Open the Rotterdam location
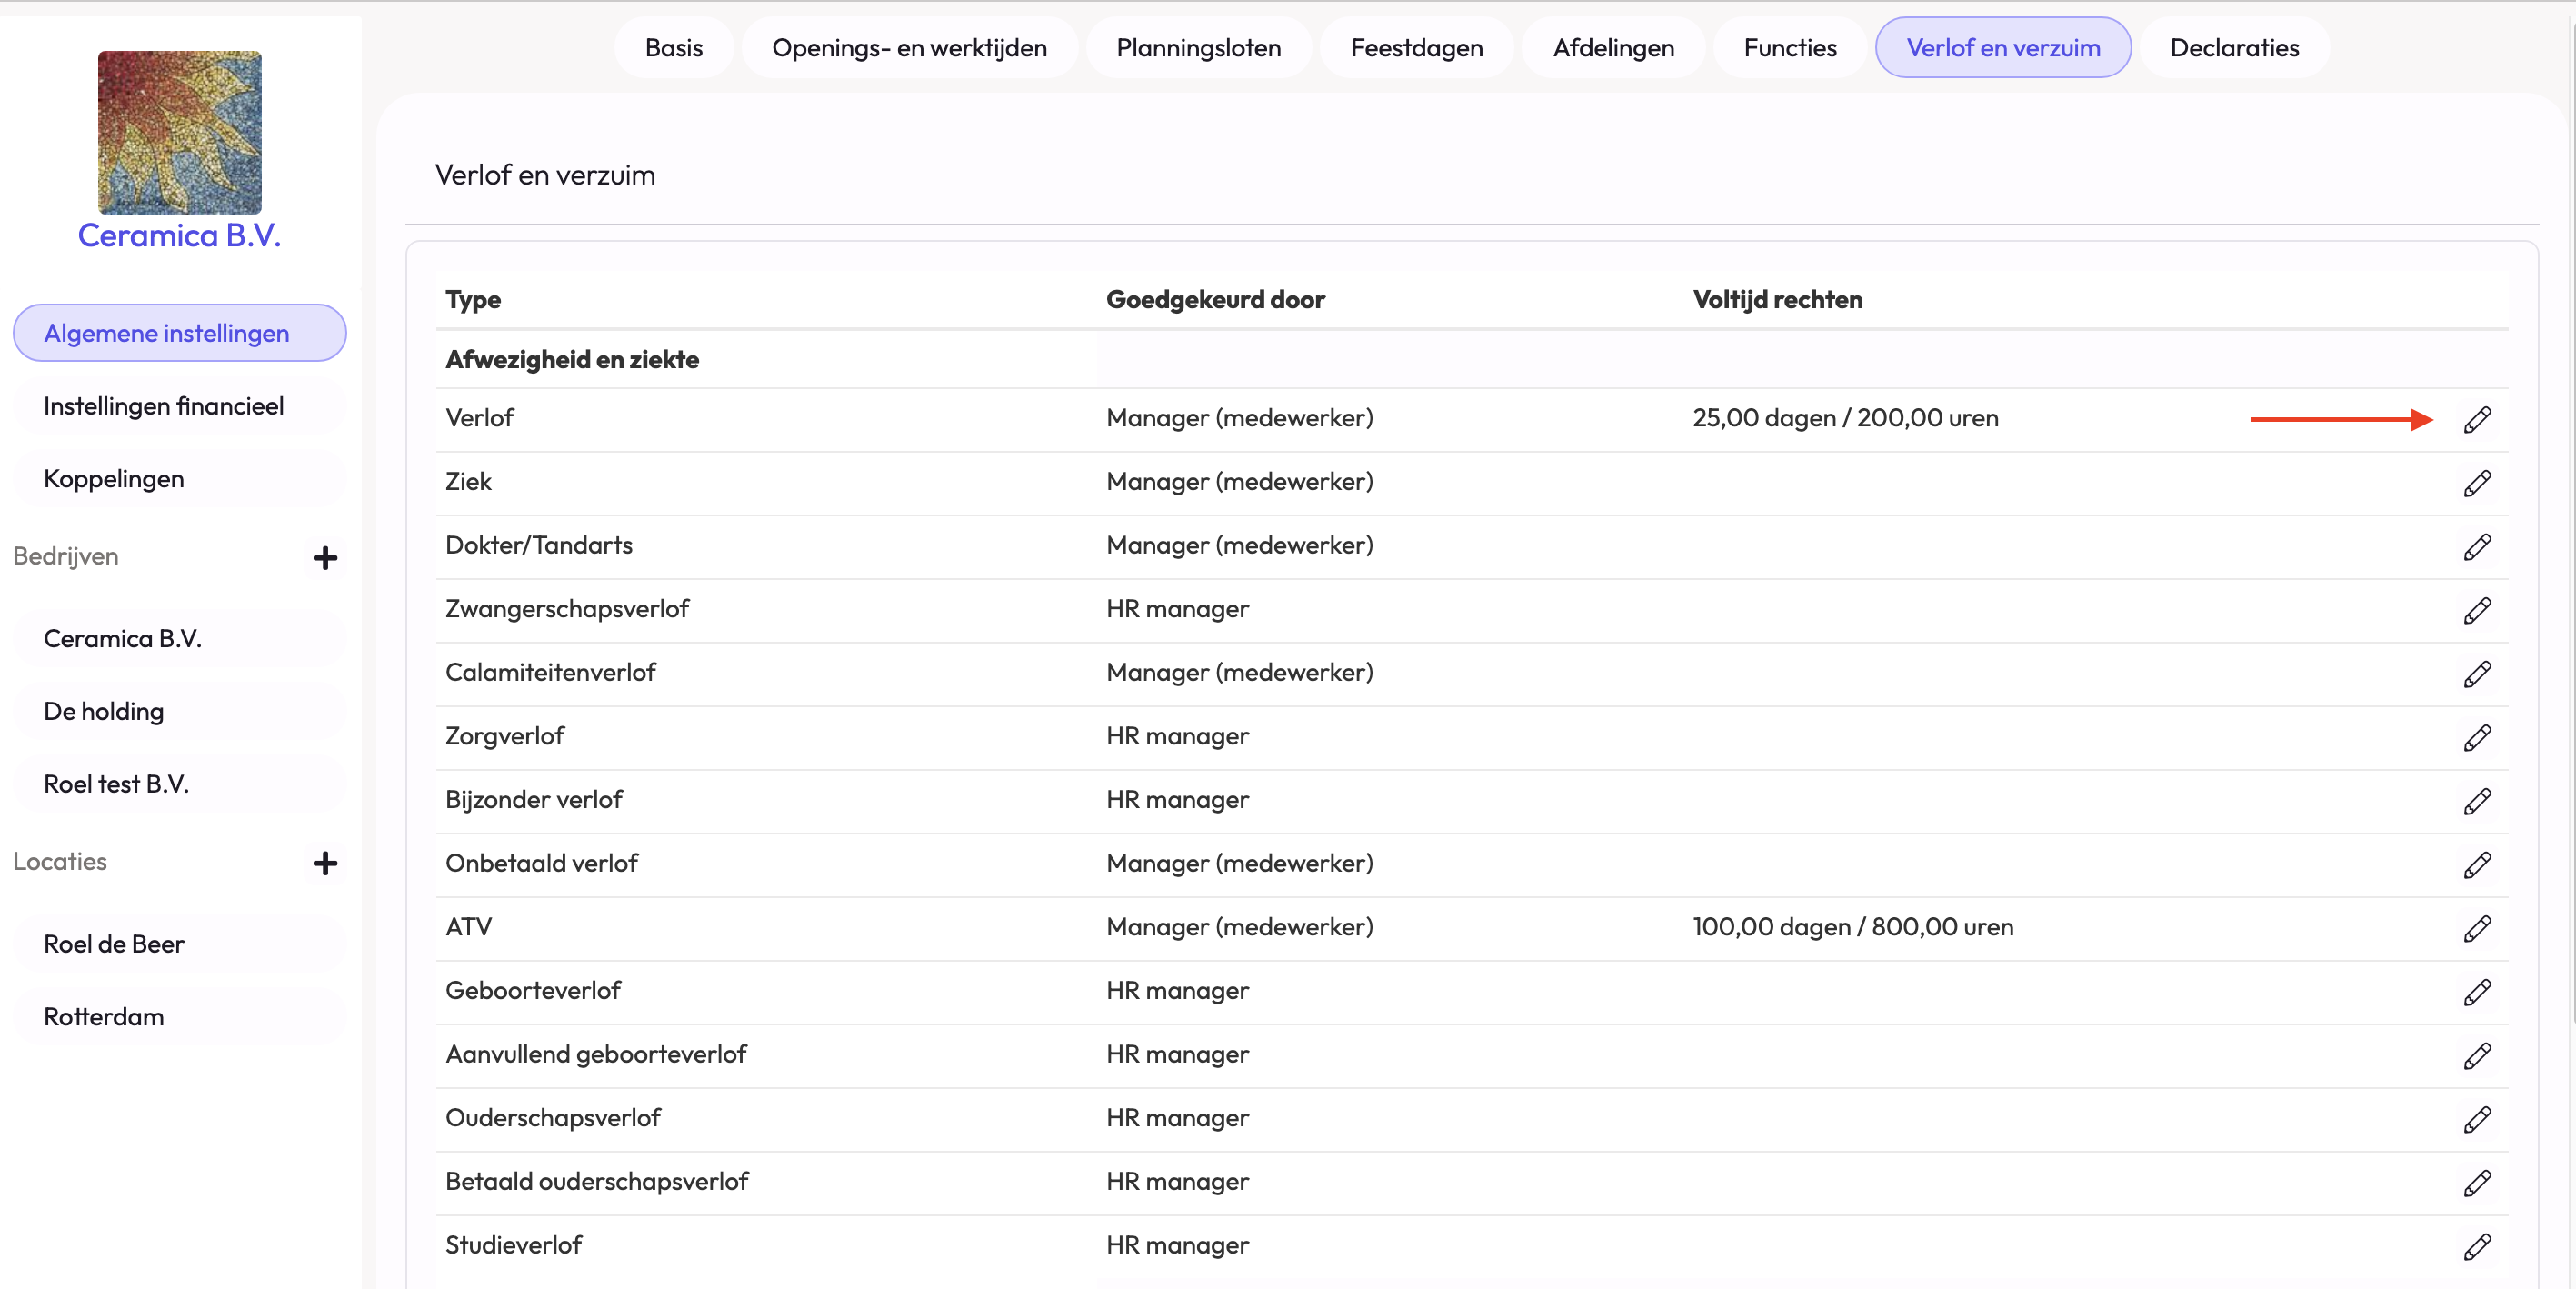This screenshot has height=1289, width=2576. [x=104, y=1017]
